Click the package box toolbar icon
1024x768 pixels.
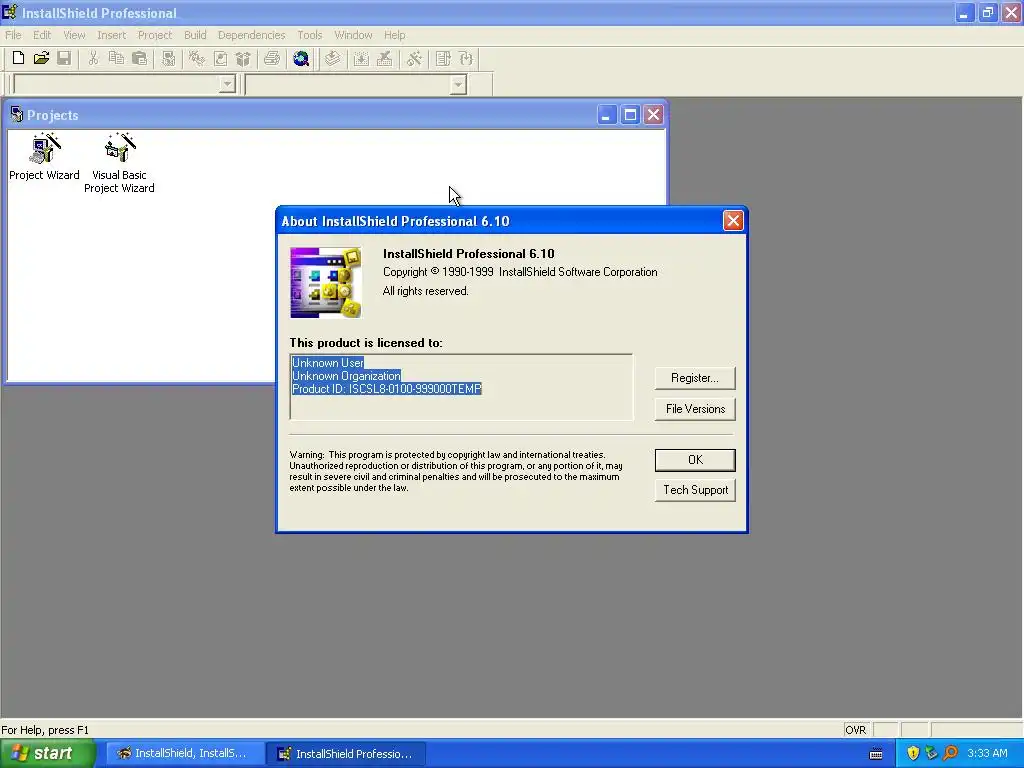pyautogui.click(x=243, y=59)
